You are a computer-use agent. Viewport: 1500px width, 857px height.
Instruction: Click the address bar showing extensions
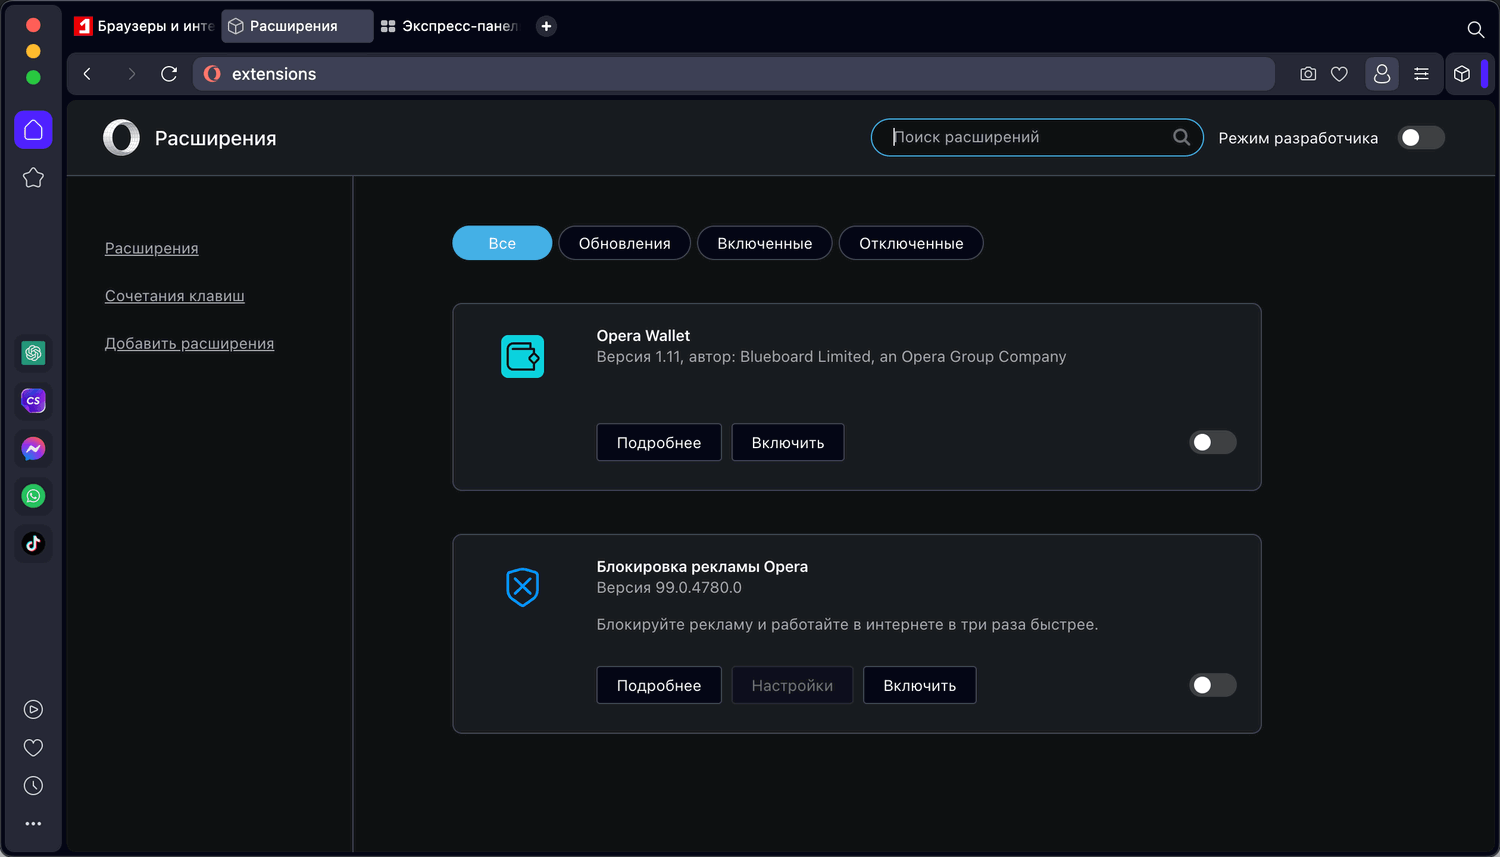pyautogui.click(x=734, y=74)
